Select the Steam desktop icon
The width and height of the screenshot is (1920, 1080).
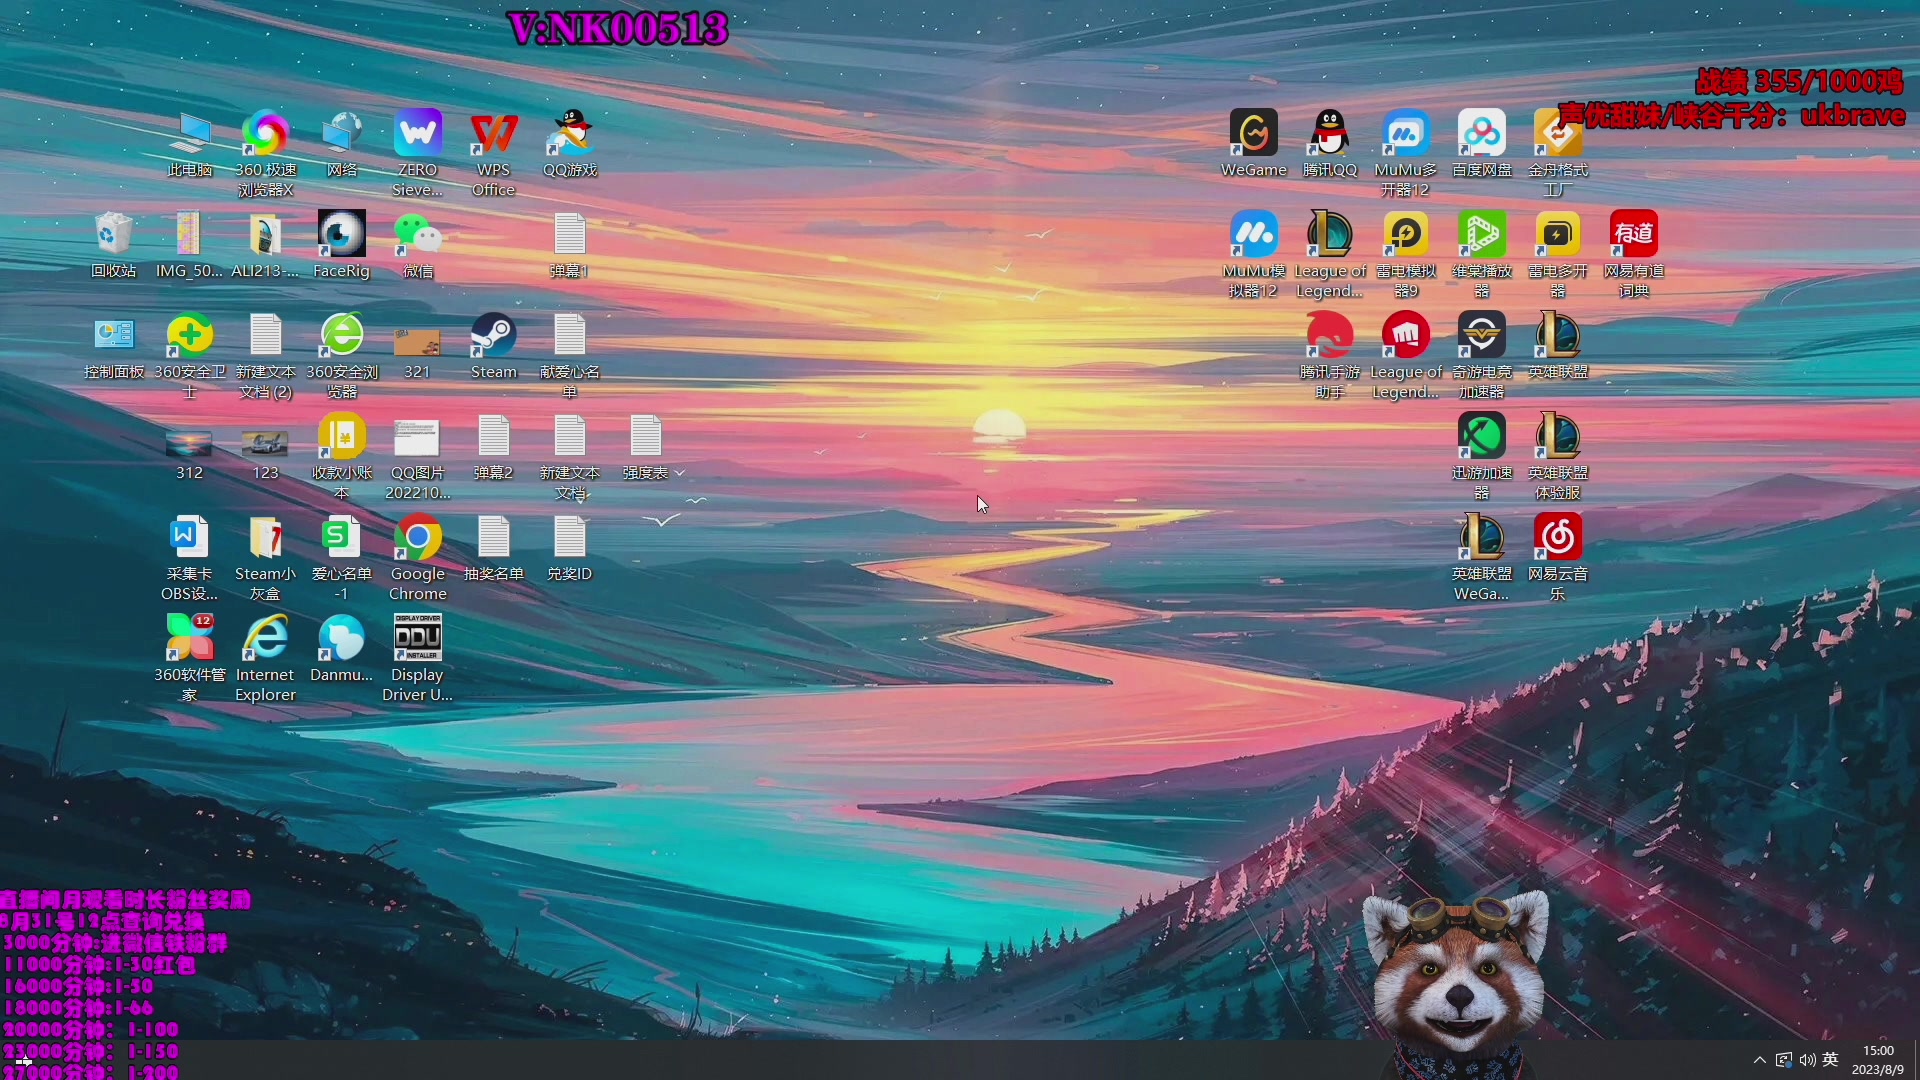tap(493, 336)
